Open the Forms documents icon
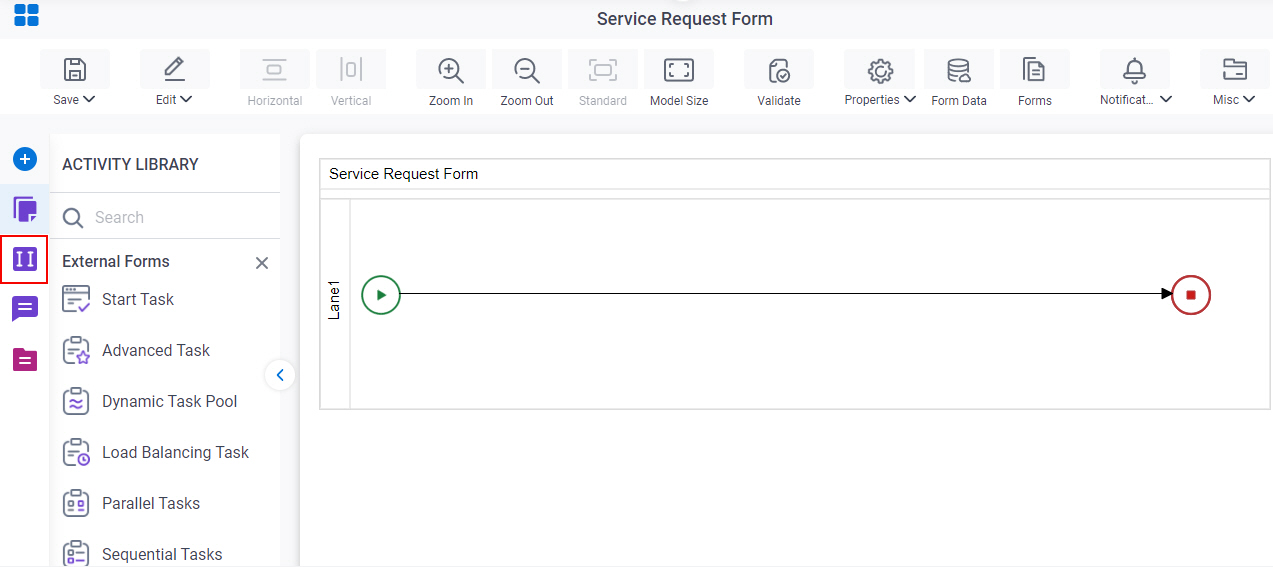 1035,69
